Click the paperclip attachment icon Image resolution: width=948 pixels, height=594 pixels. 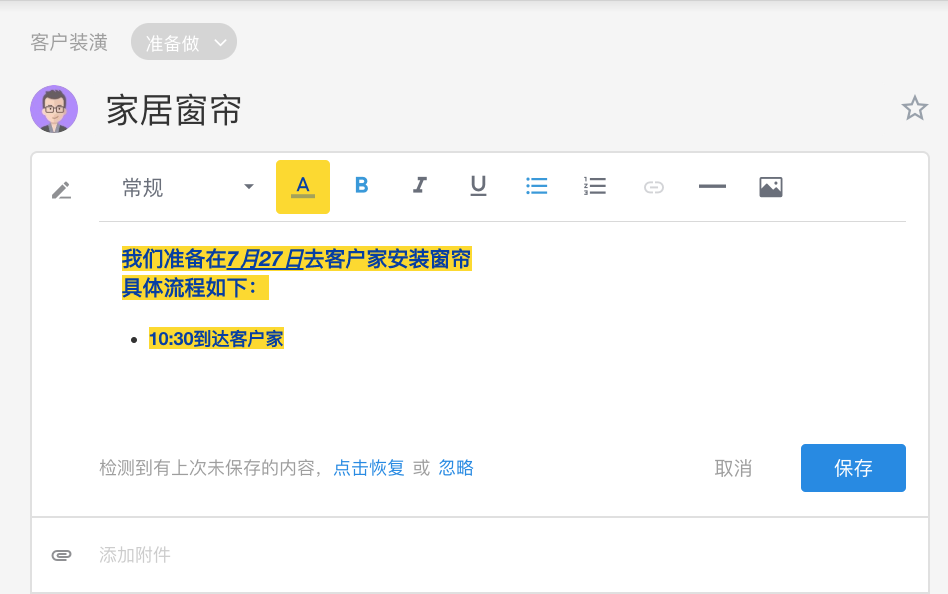pos(61,555)
